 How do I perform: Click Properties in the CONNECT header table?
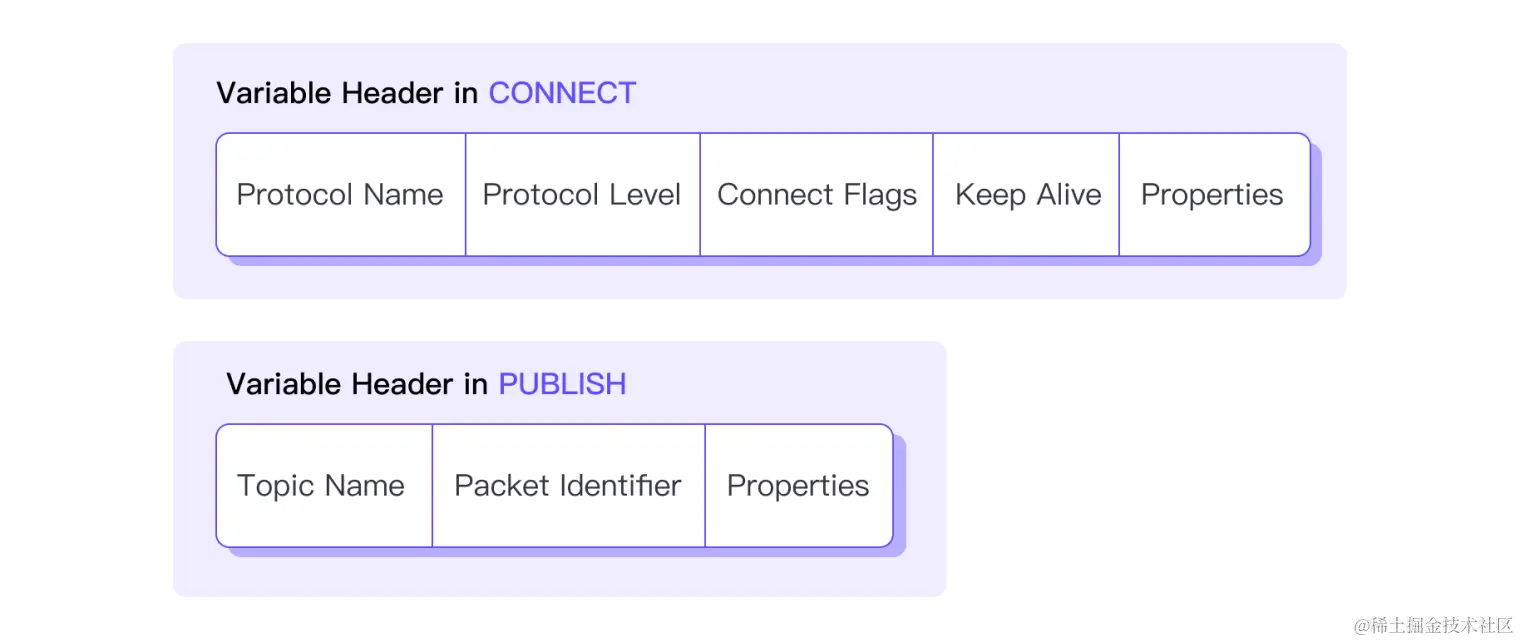pos(1214,194)
